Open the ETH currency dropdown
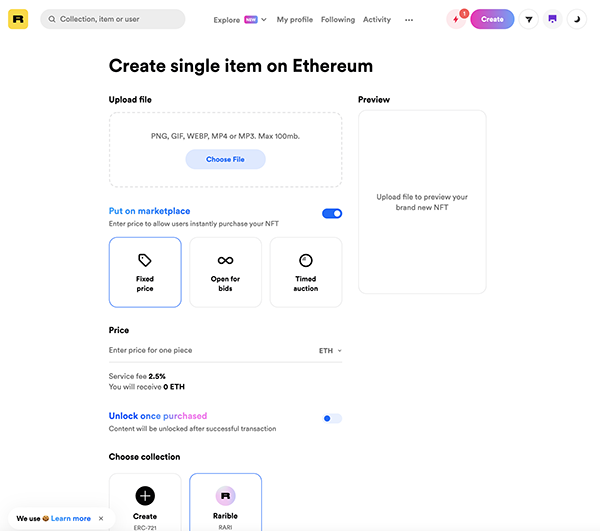Screen dimensions: 600x531 click(x=330, y=350)
